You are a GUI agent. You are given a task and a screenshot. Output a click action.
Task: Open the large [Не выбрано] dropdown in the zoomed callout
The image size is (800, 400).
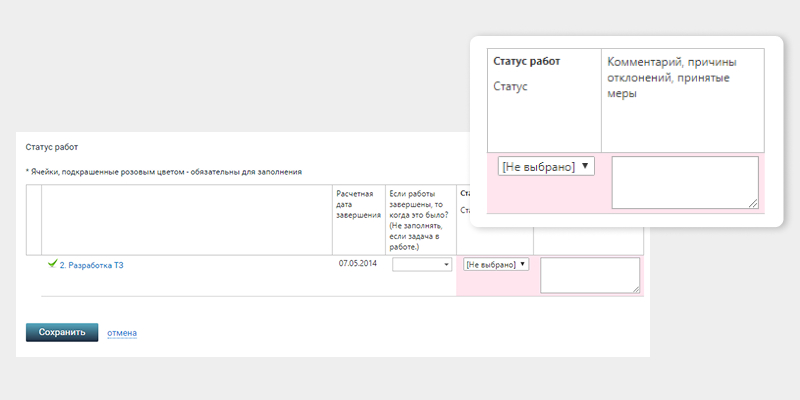click(546, 166)
